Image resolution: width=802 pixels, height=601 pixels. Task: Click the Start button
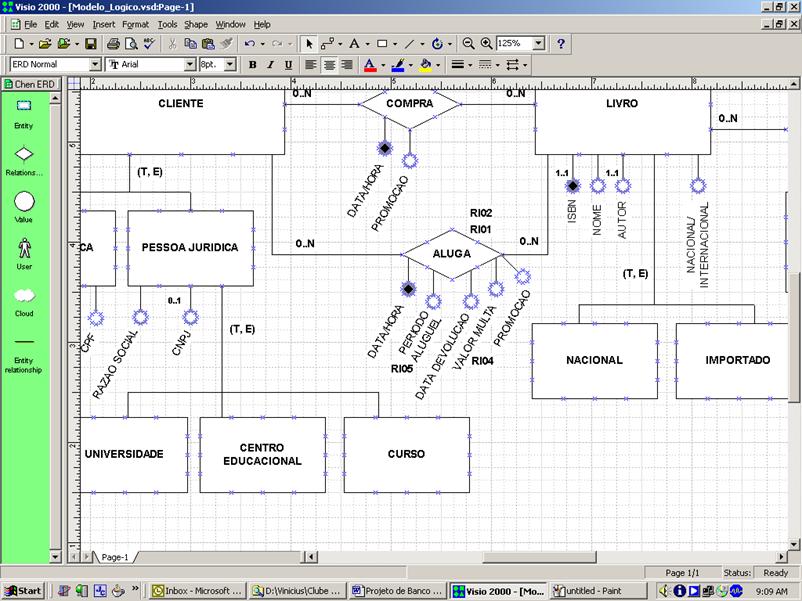point(22,591)
